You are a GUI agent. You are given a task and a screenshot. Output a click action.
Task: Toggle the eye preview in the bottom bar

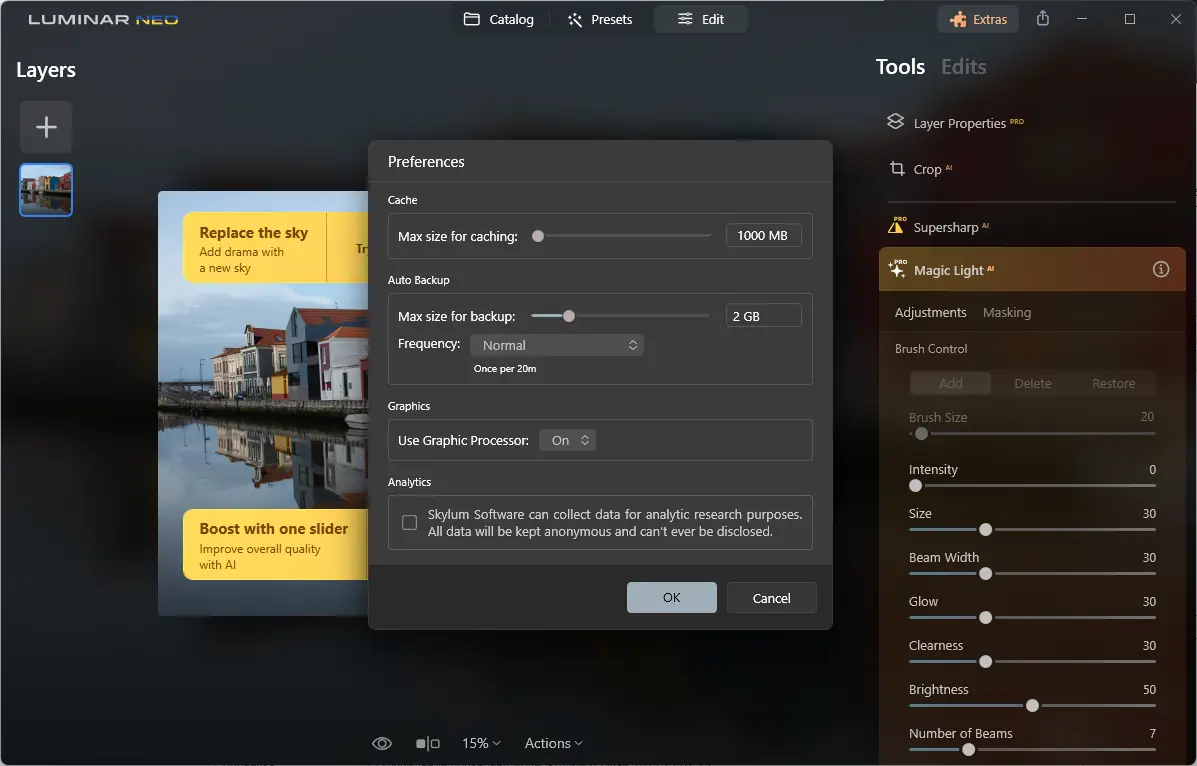click(x=381, y=743)
